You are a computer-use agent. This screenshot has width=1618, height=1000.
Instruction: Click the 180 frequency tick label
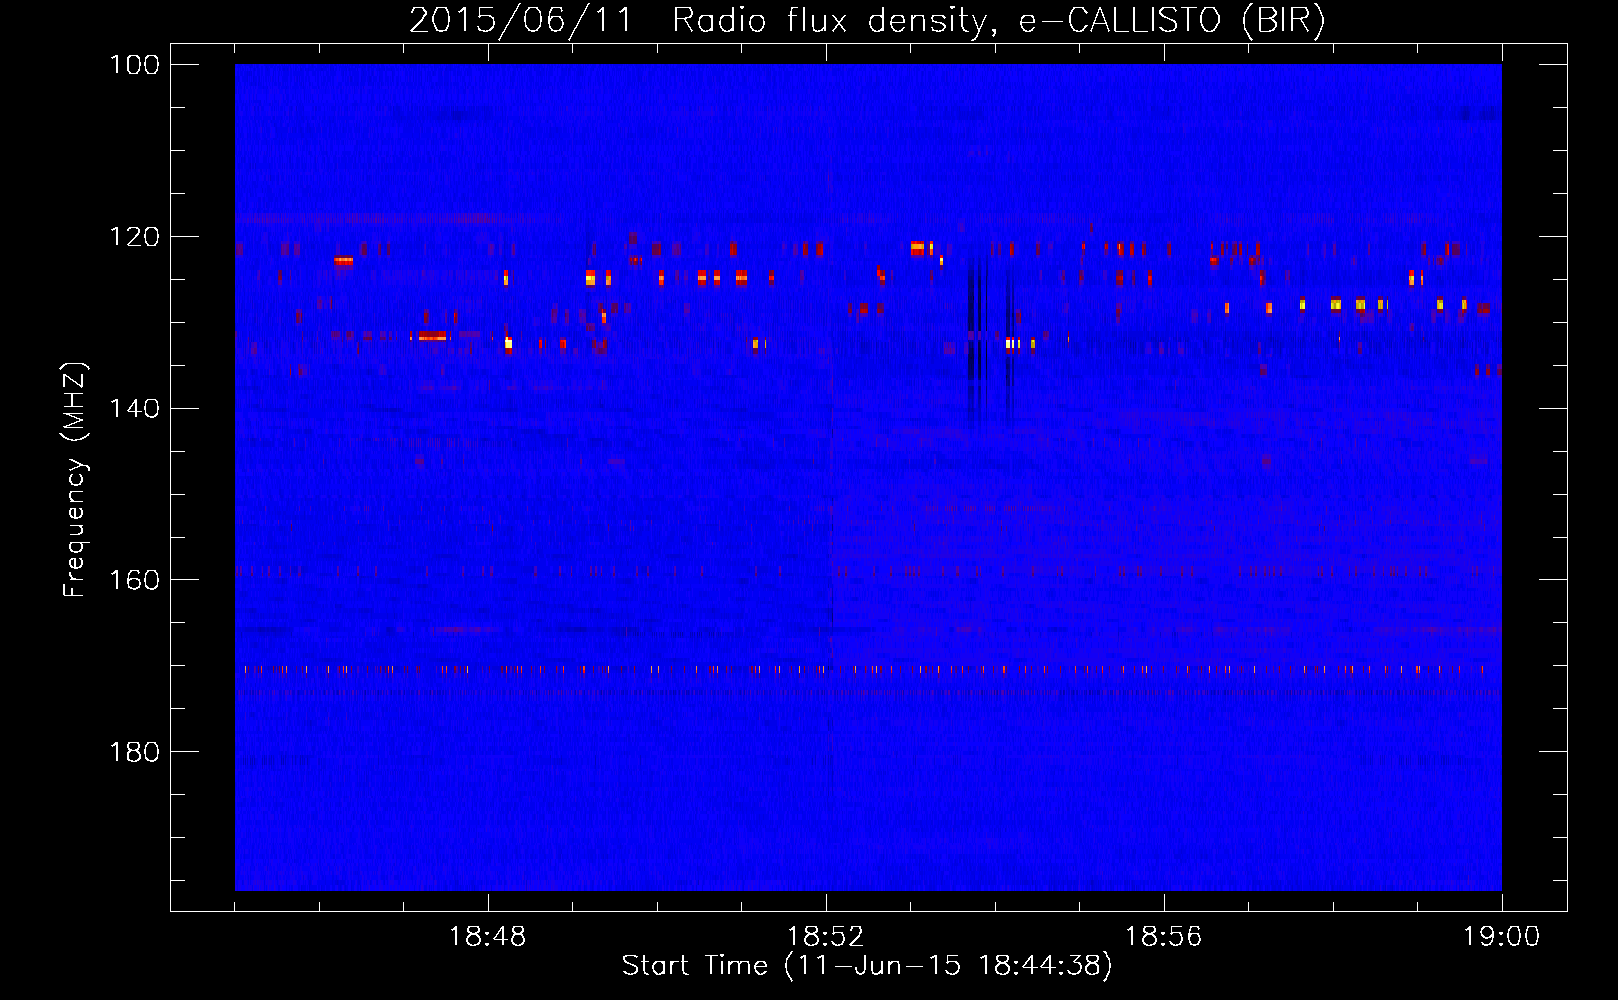[133, 752]
